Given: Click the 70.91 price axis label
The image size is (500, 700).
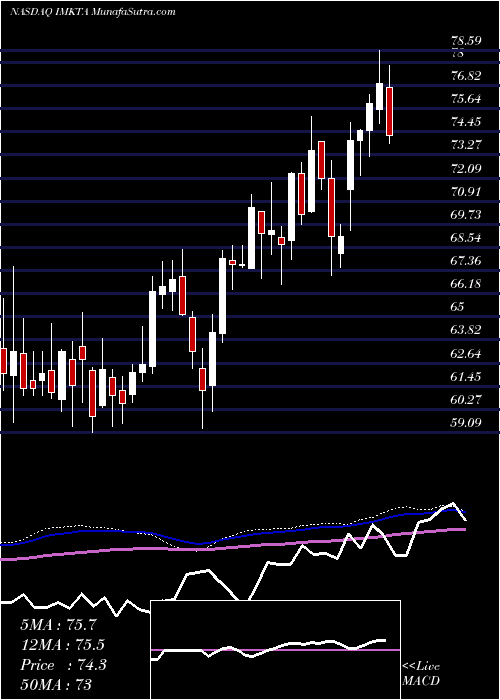Looking at the screenshot, I should 466,192.
